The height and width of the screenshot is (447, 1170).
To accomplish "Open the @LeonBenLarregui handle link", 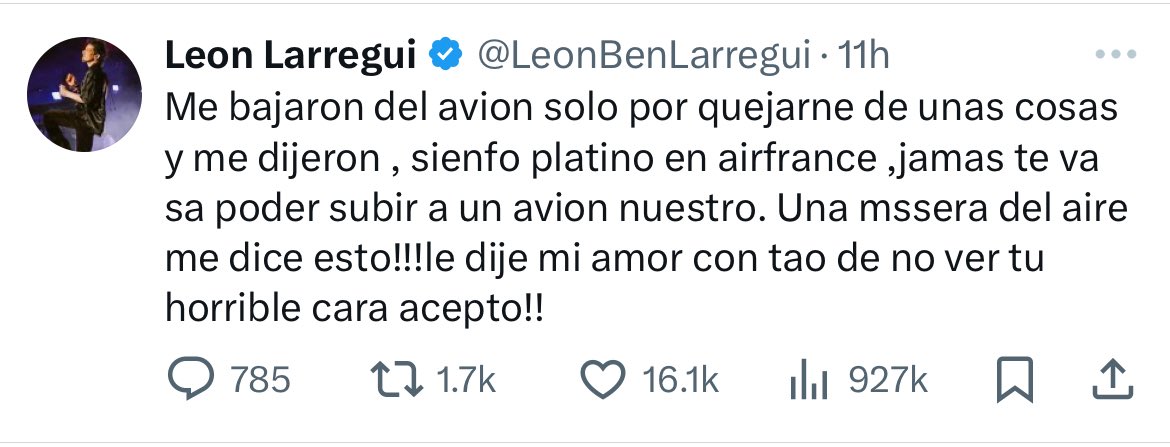I will click(x=644, y=58).
